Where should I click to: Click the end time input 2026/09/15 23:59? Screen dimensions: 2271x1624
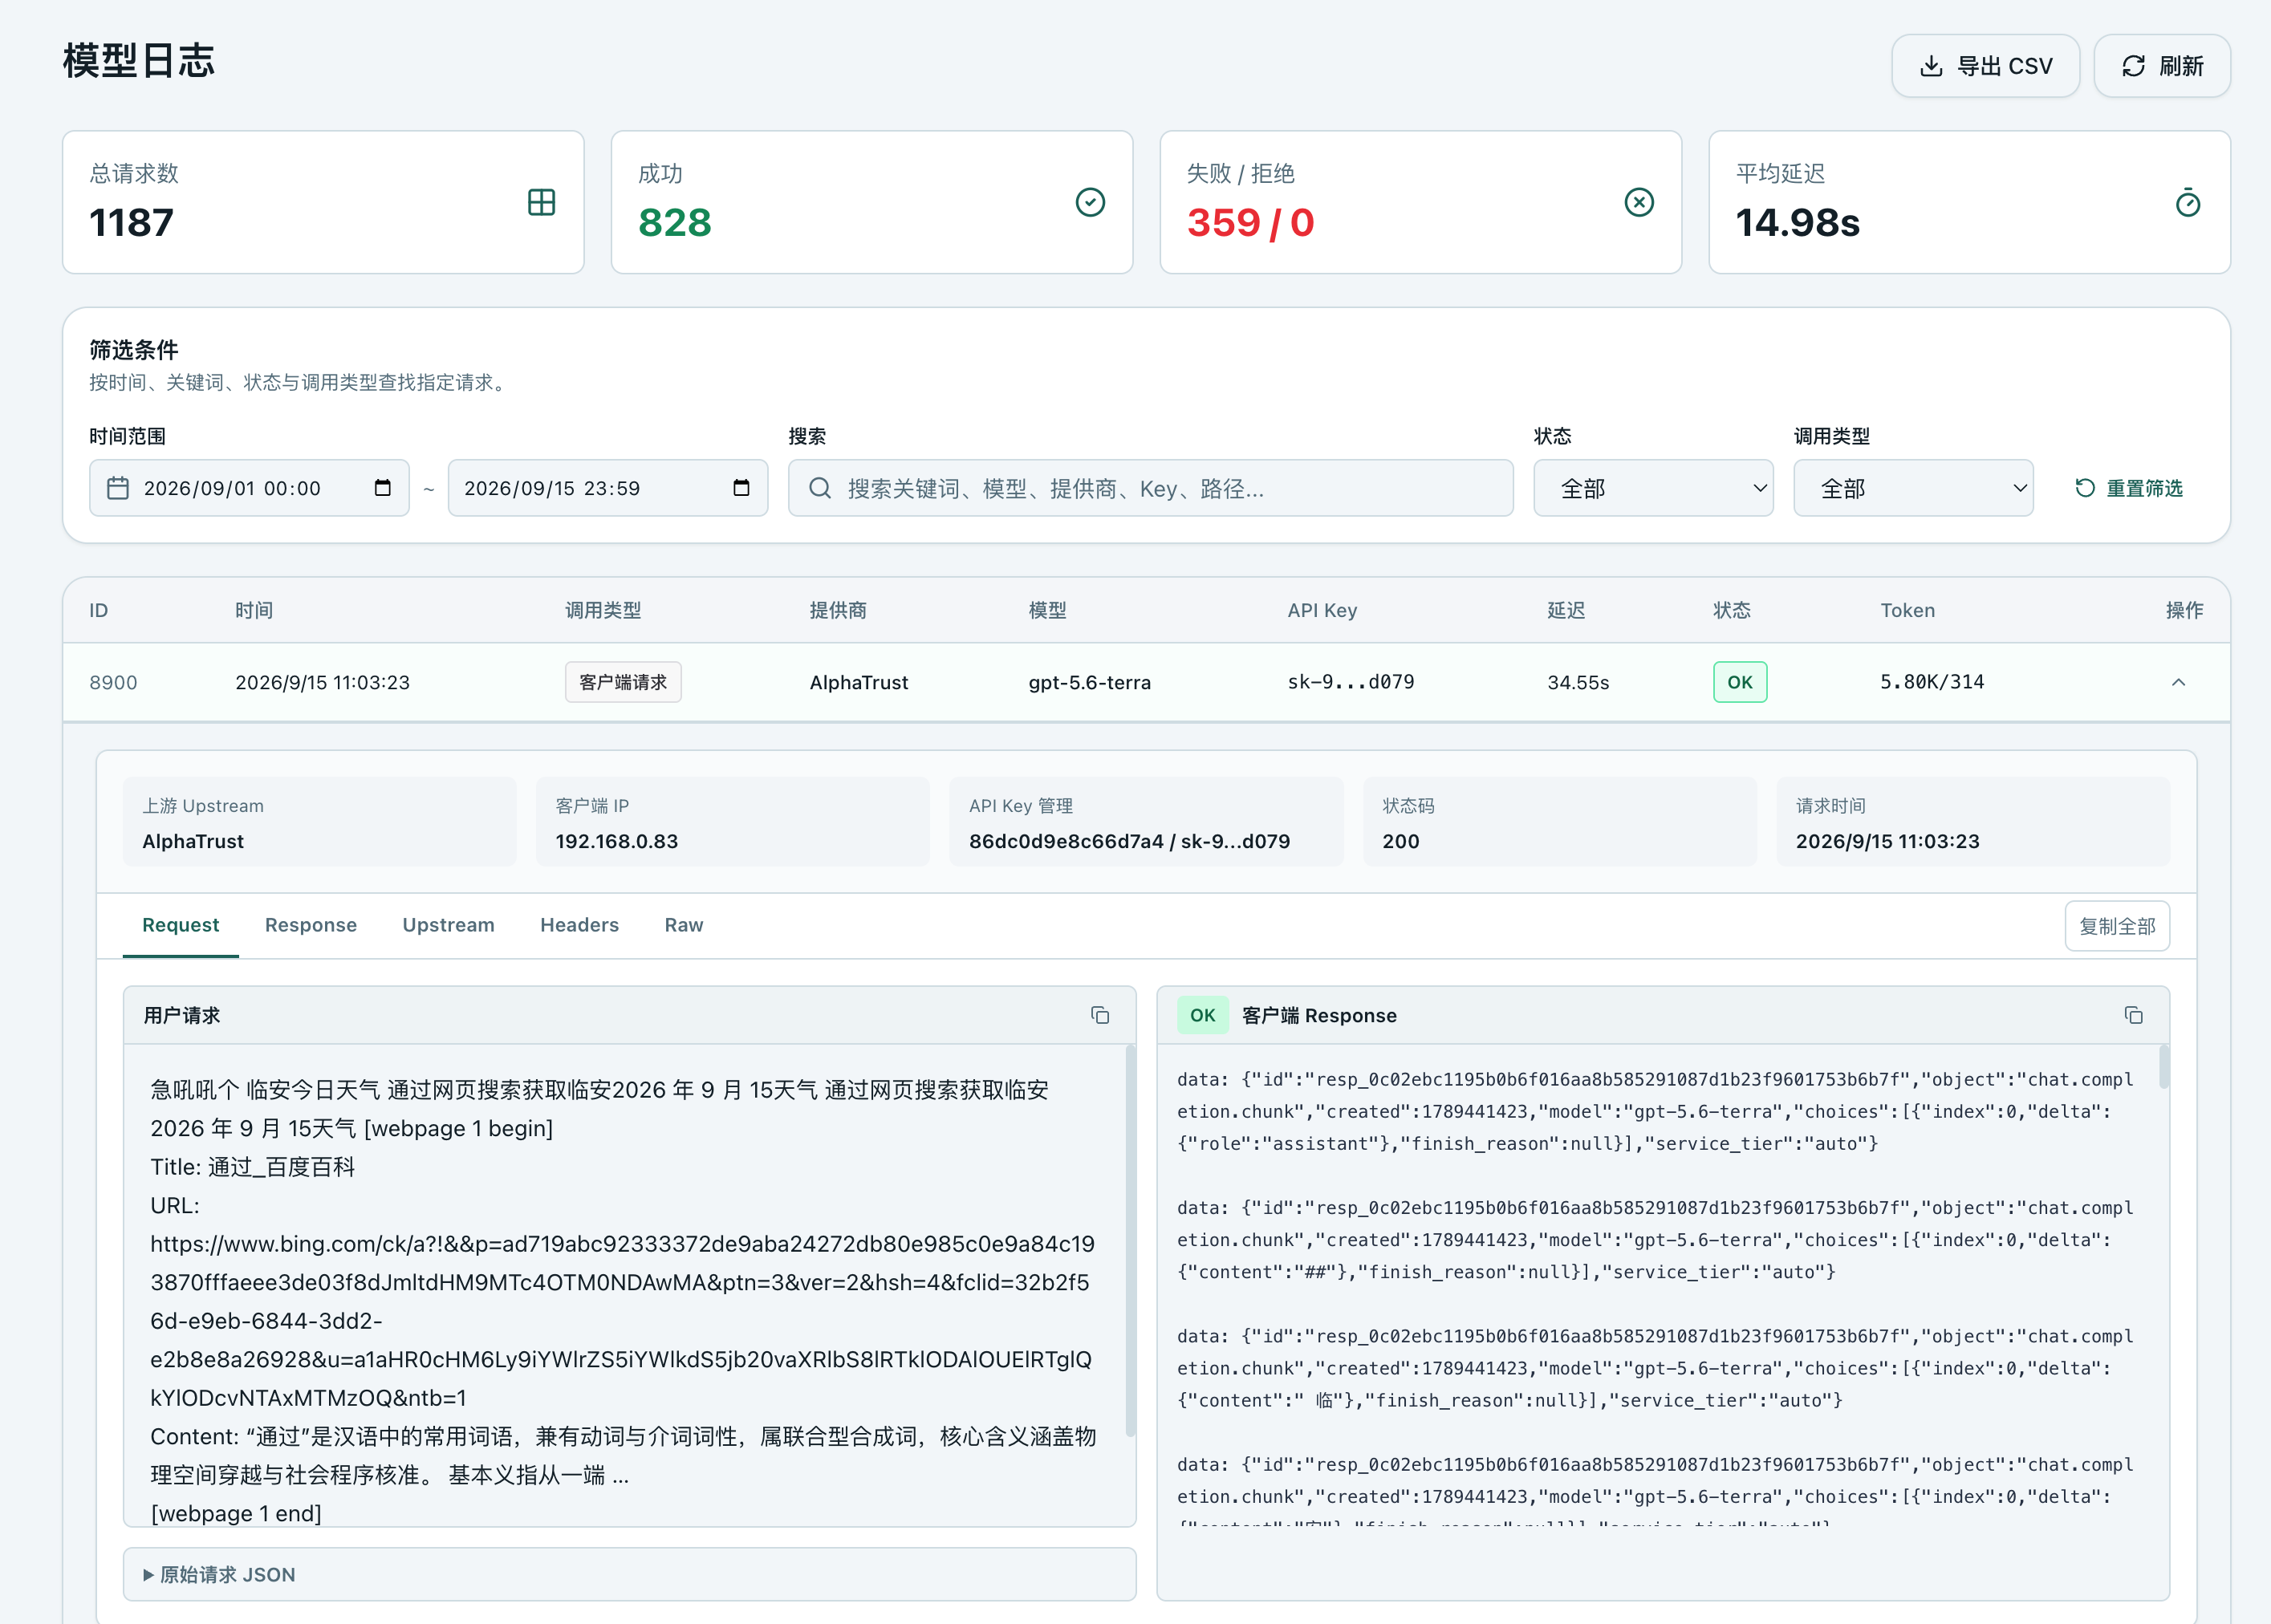(608, 488)
